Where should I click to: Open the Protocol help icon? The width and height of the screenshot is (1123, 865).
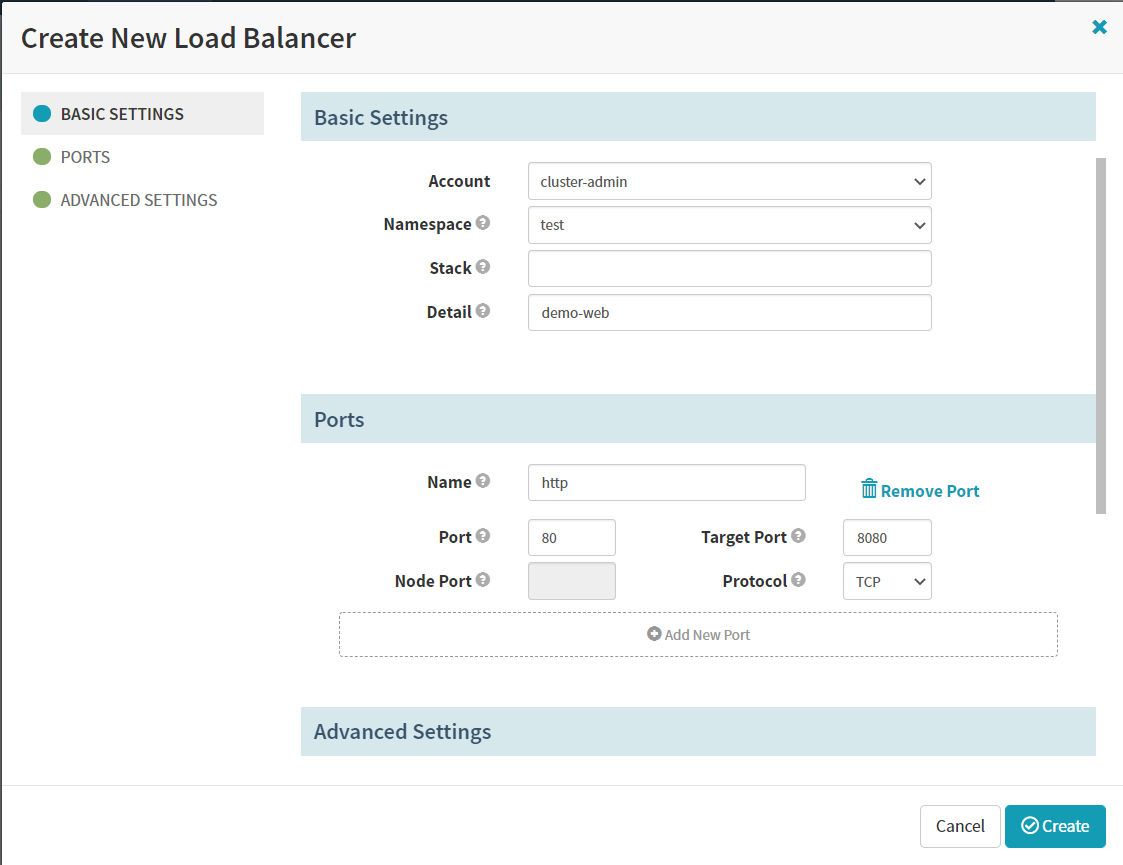click(x=799, y=579)
